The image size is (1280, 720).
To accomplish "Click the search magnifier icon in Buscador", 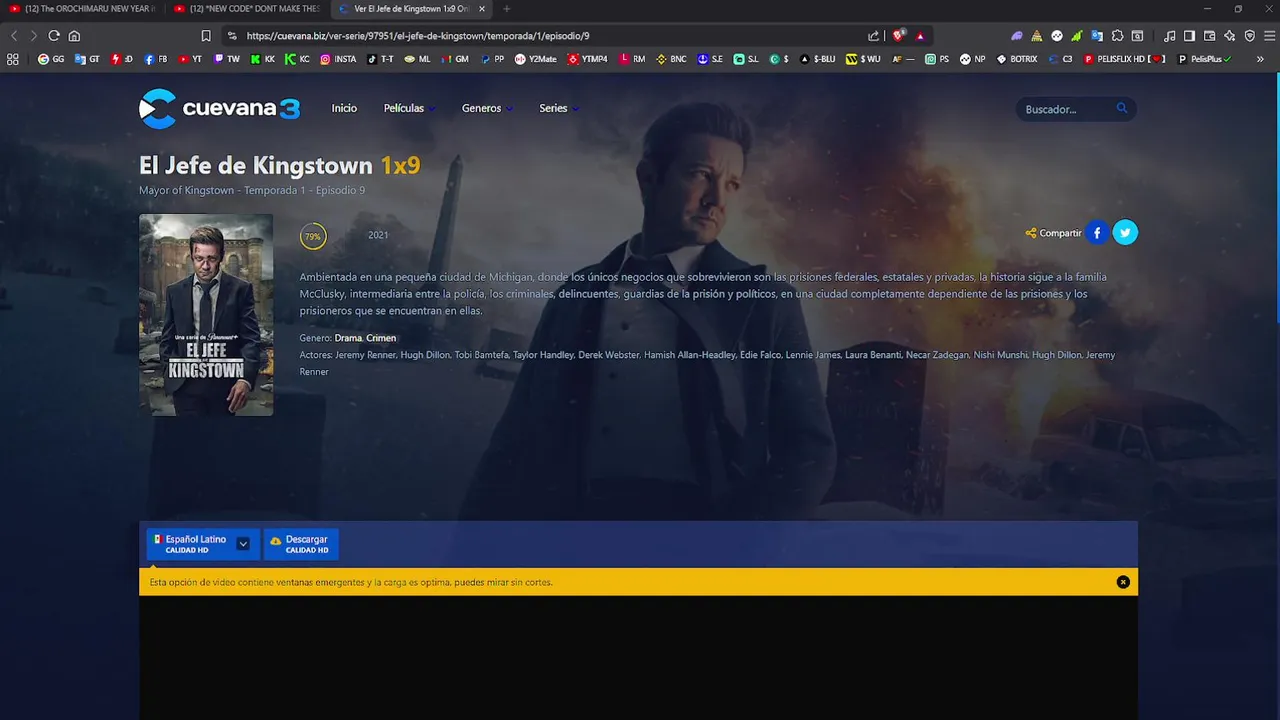I will click(1121, 108).
